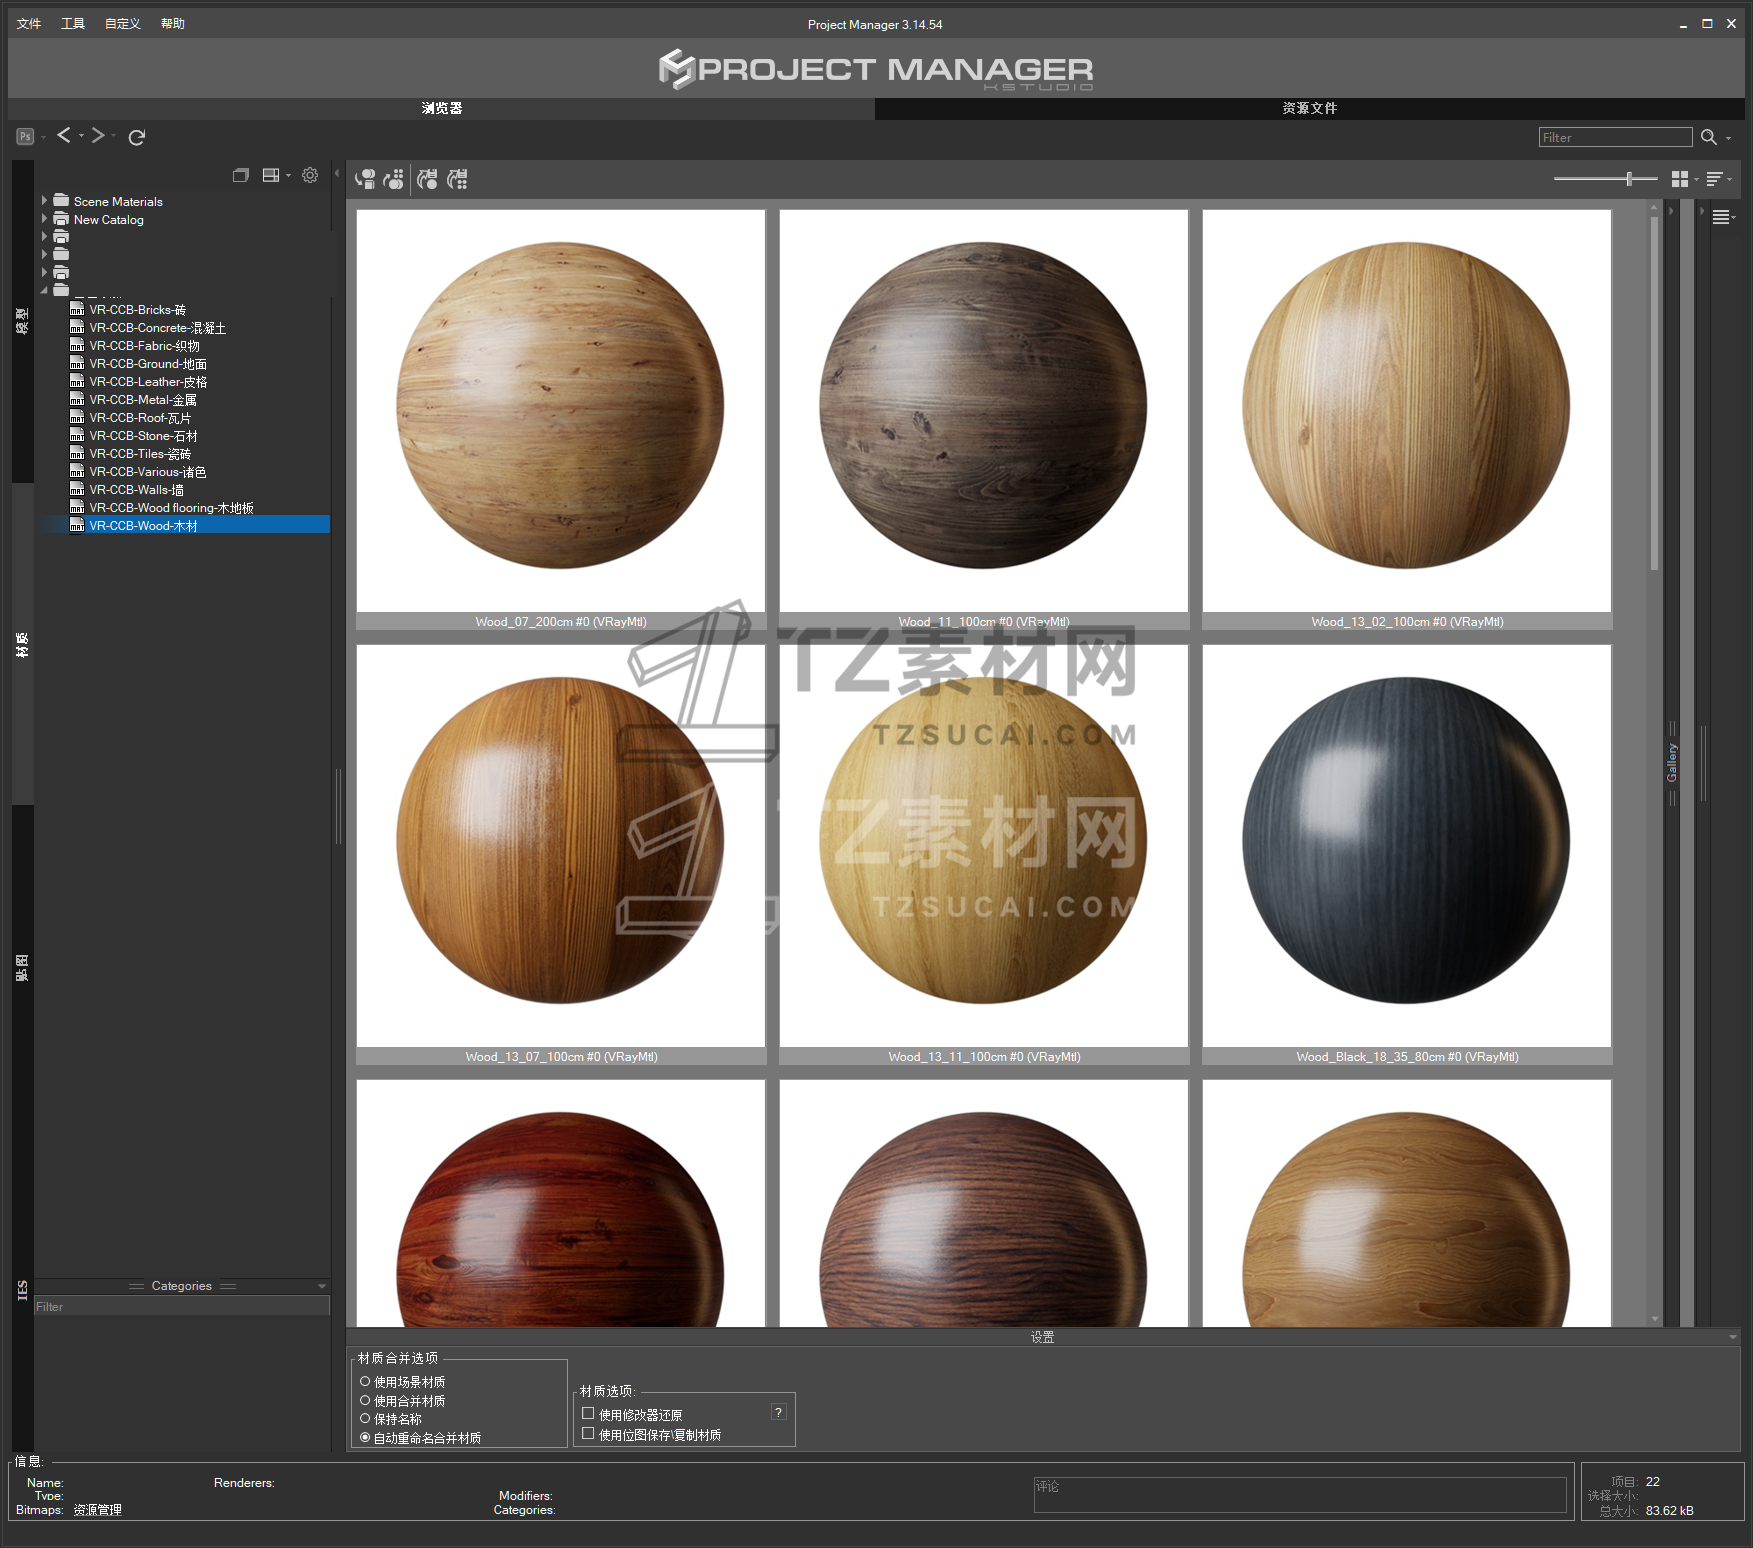Screen dimensions: 1753x1548
Task: Click the thumbnail grid view icon
Action: point(1680,179)
